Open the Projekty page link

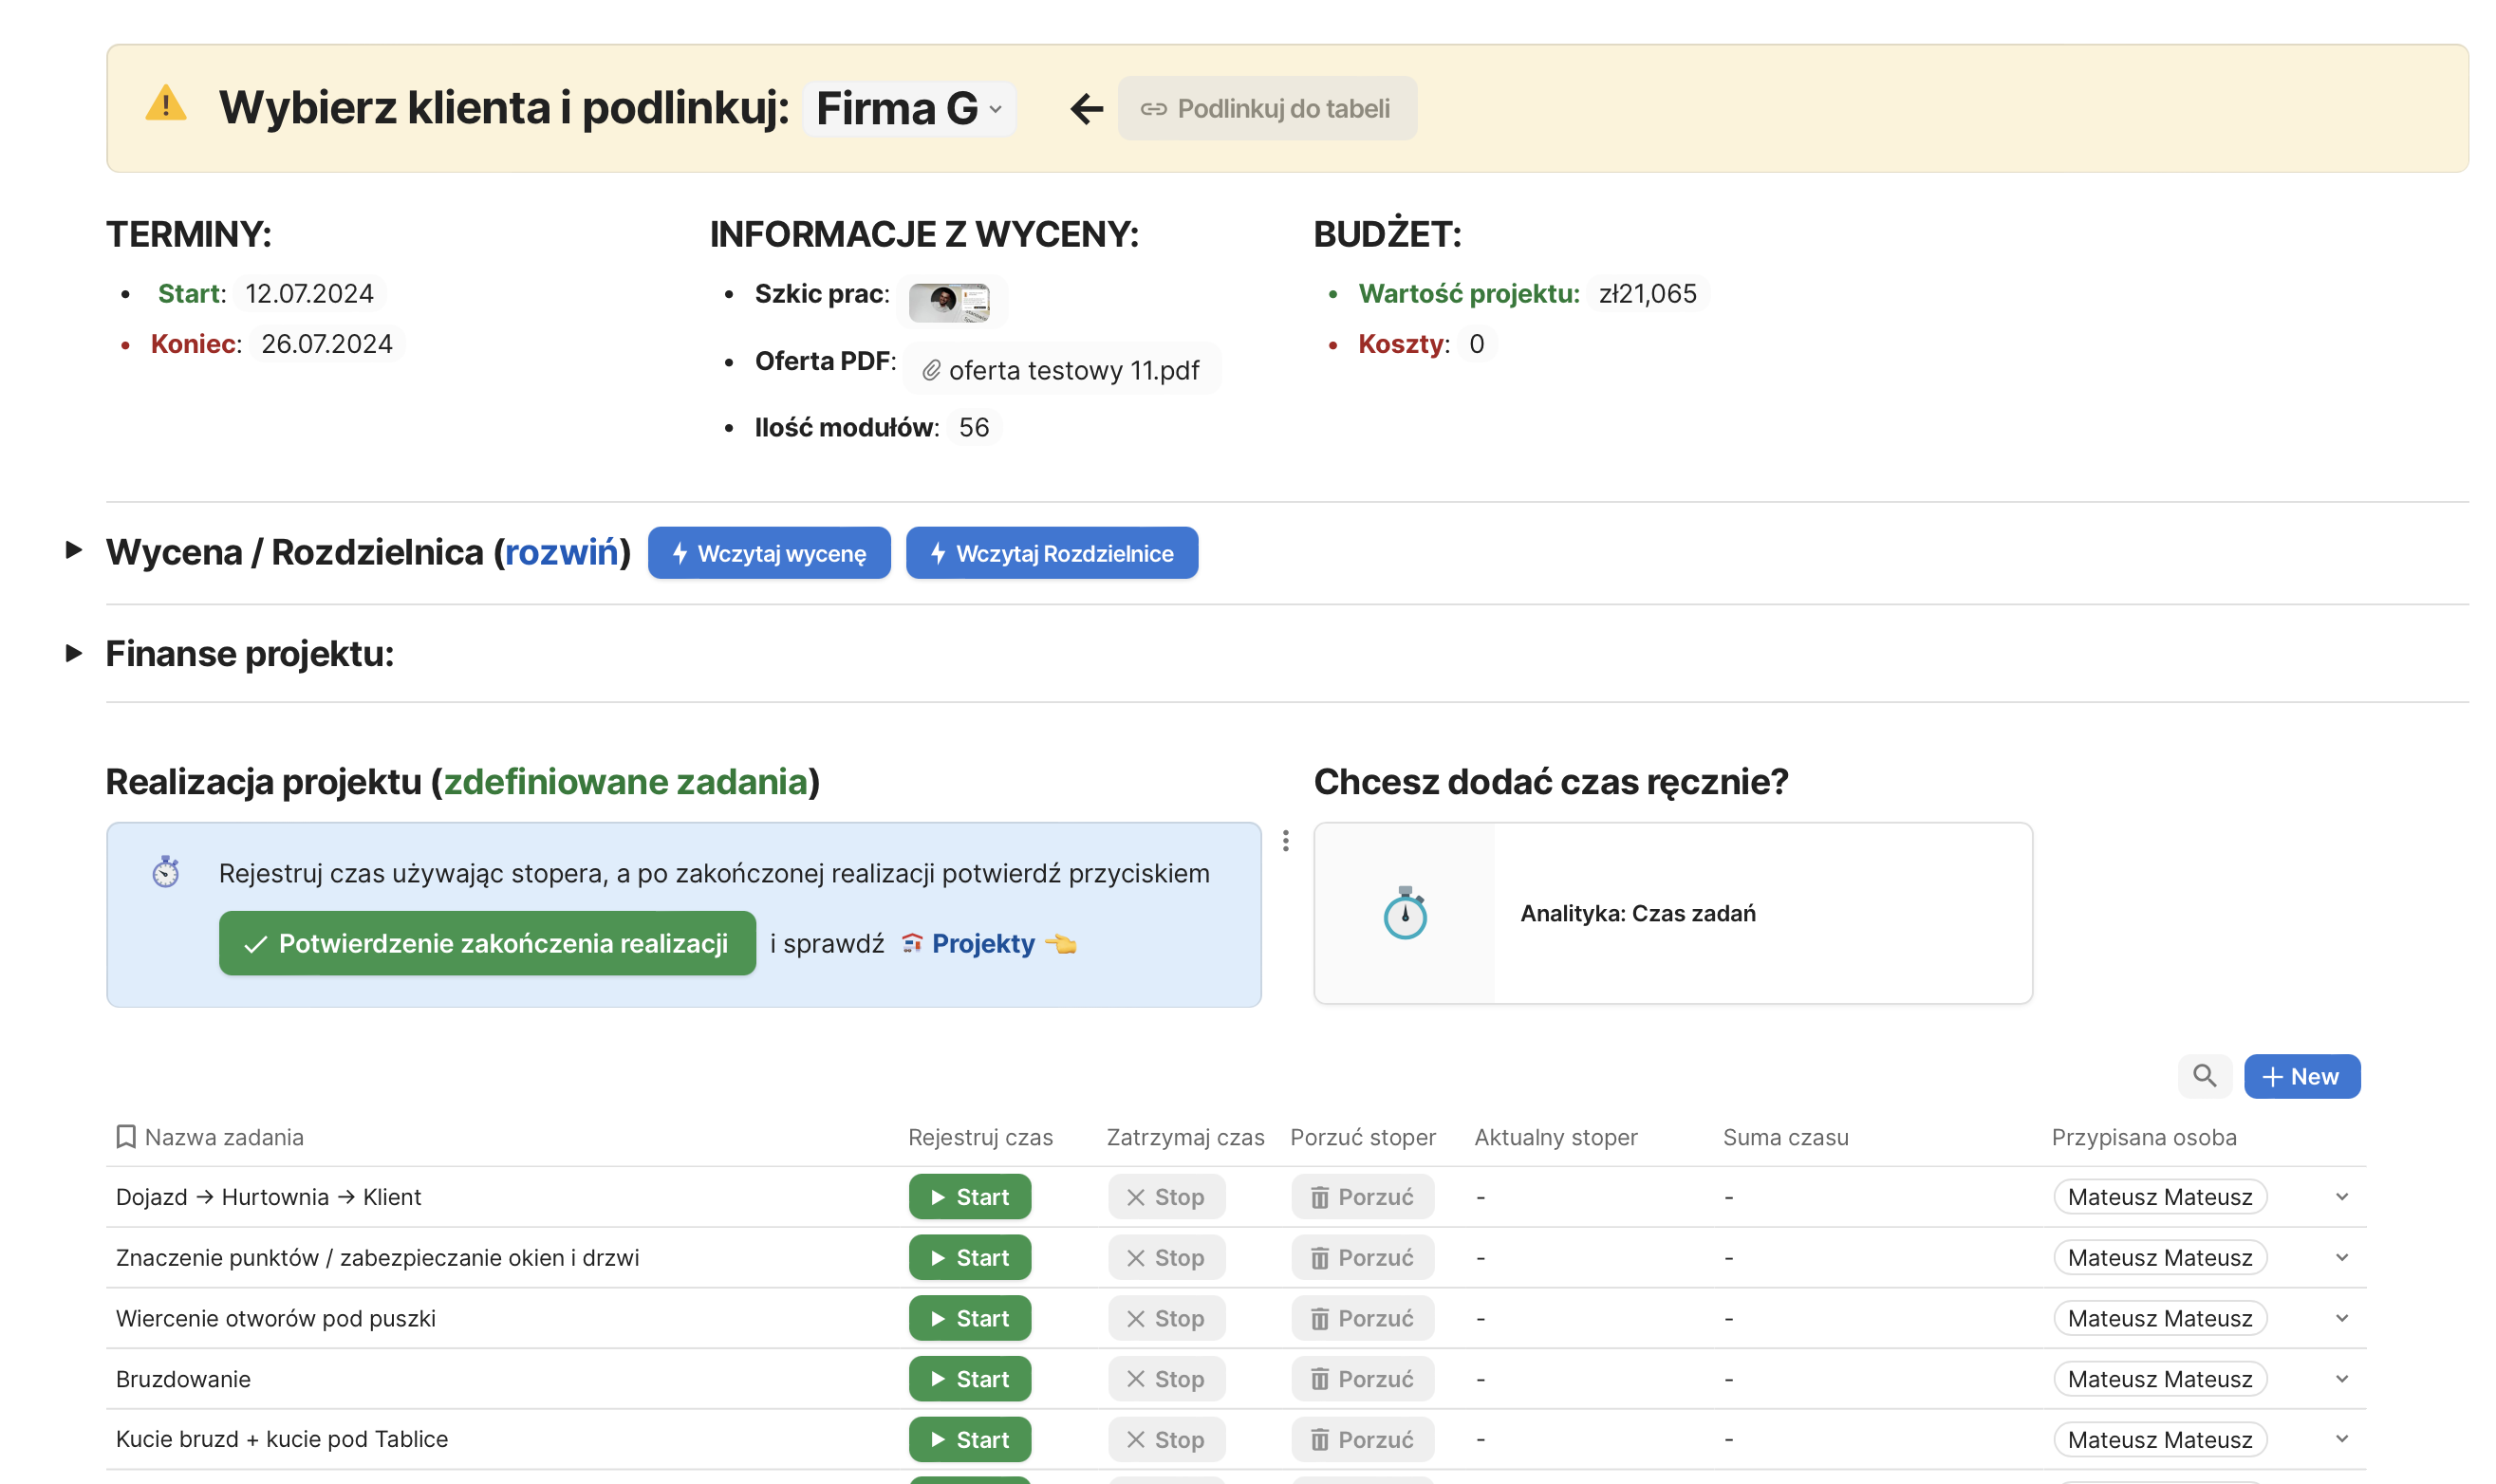coord(982,943)
